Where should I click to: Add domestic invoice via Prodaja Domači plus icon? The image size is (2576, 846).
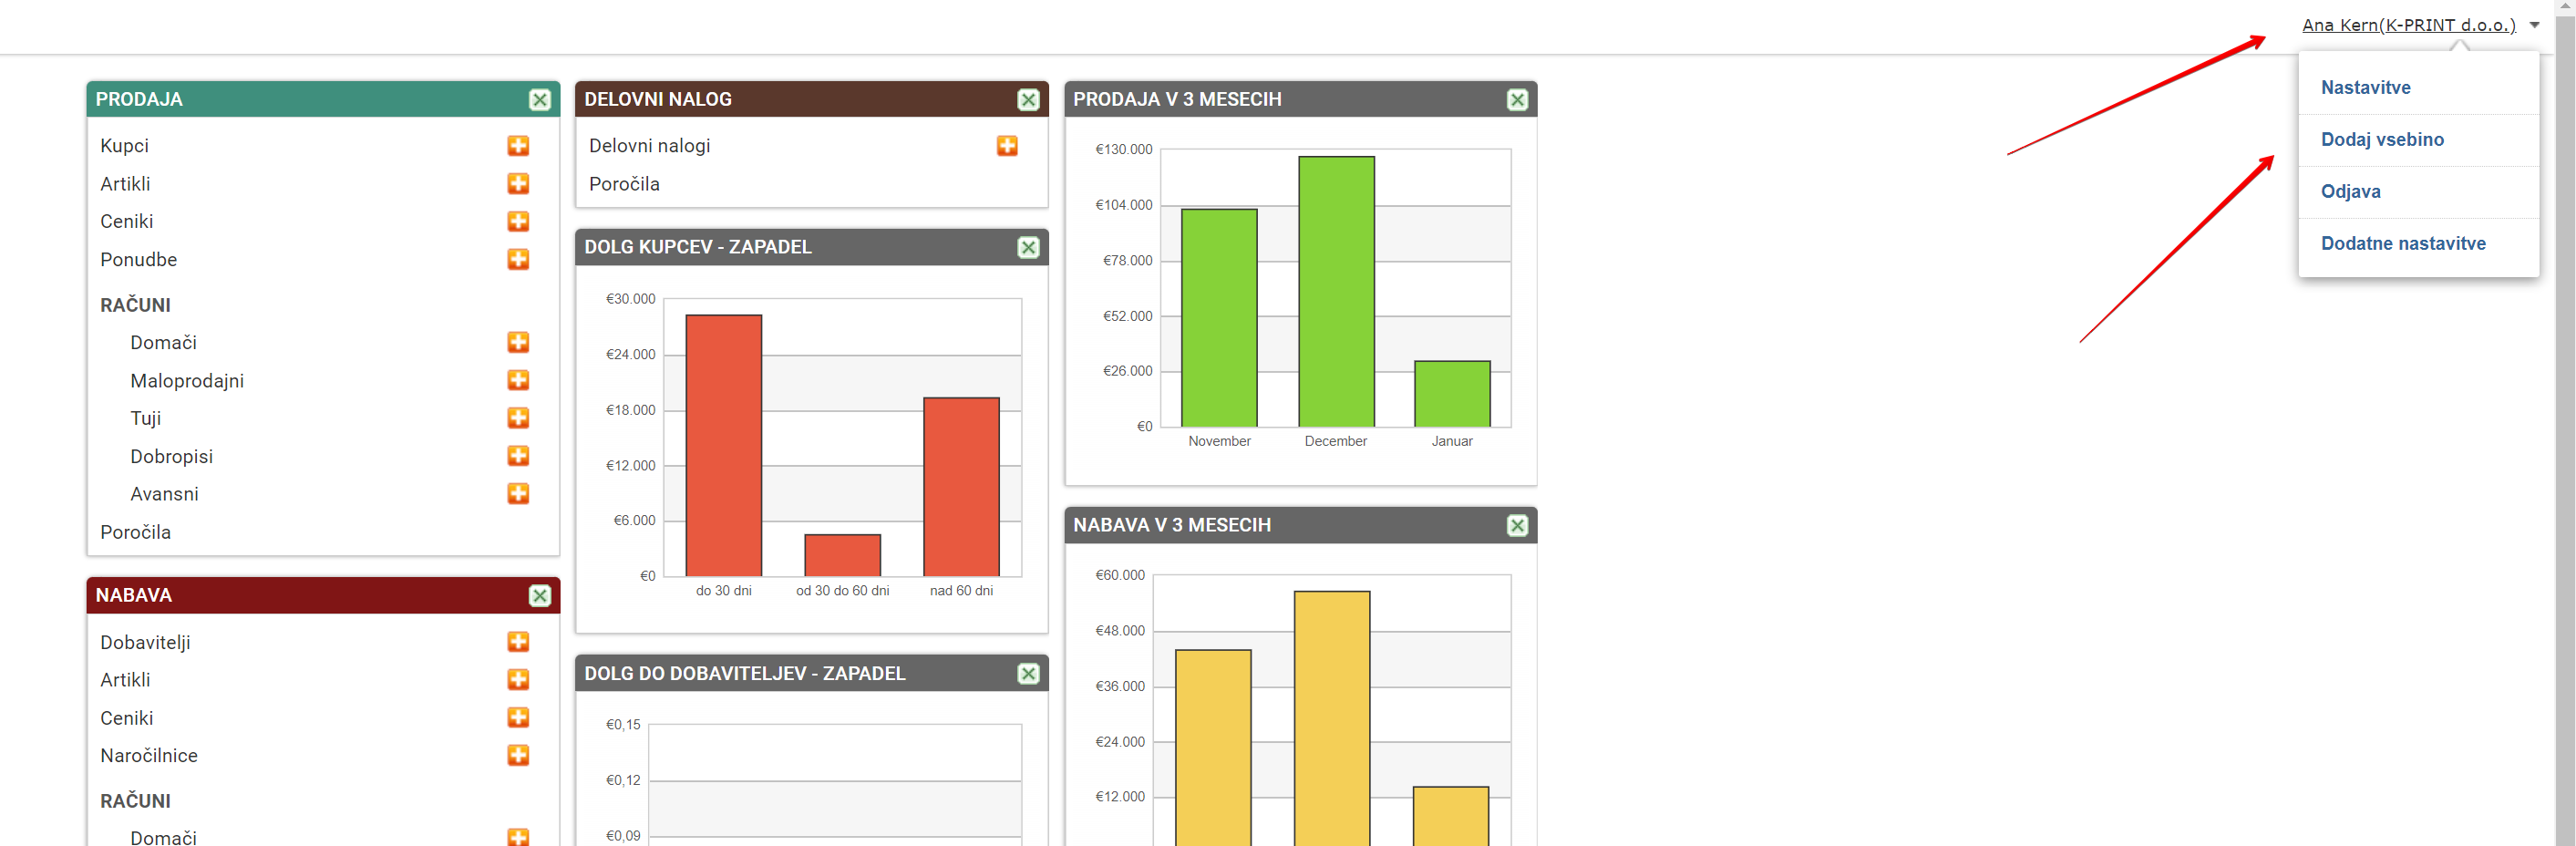tap(518, 342)
